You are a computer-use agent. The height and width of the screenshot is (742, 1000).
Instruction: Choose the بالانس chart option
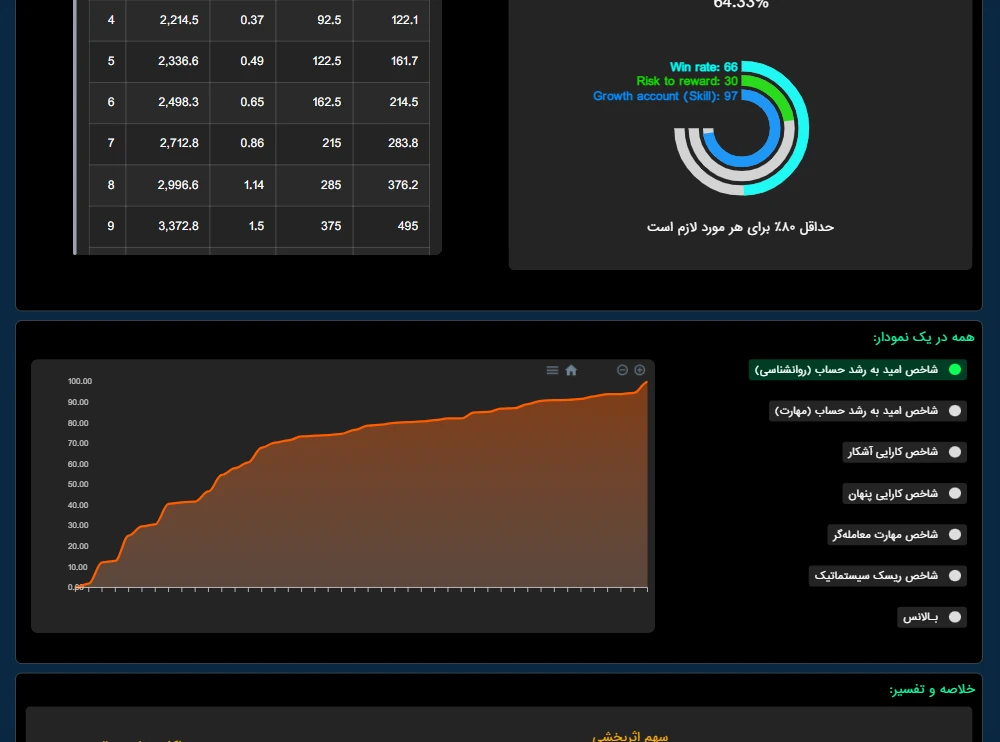(932, 617)
